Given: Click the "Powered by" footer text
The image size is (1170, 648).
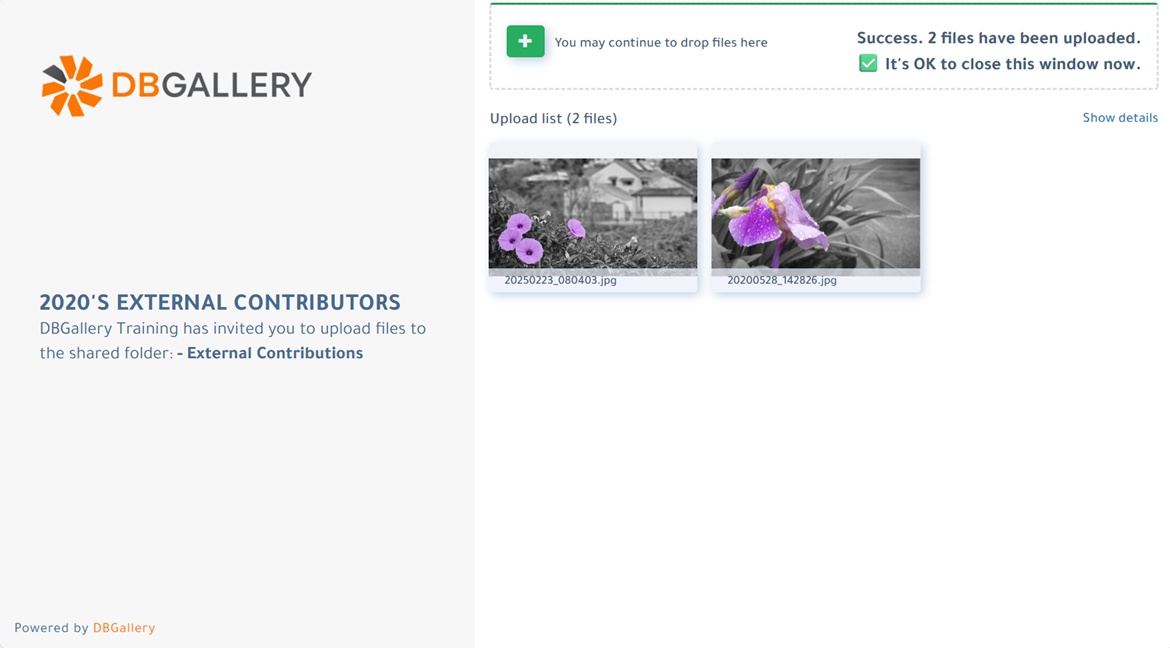Looking at the screenshot, I should (51, 628).
